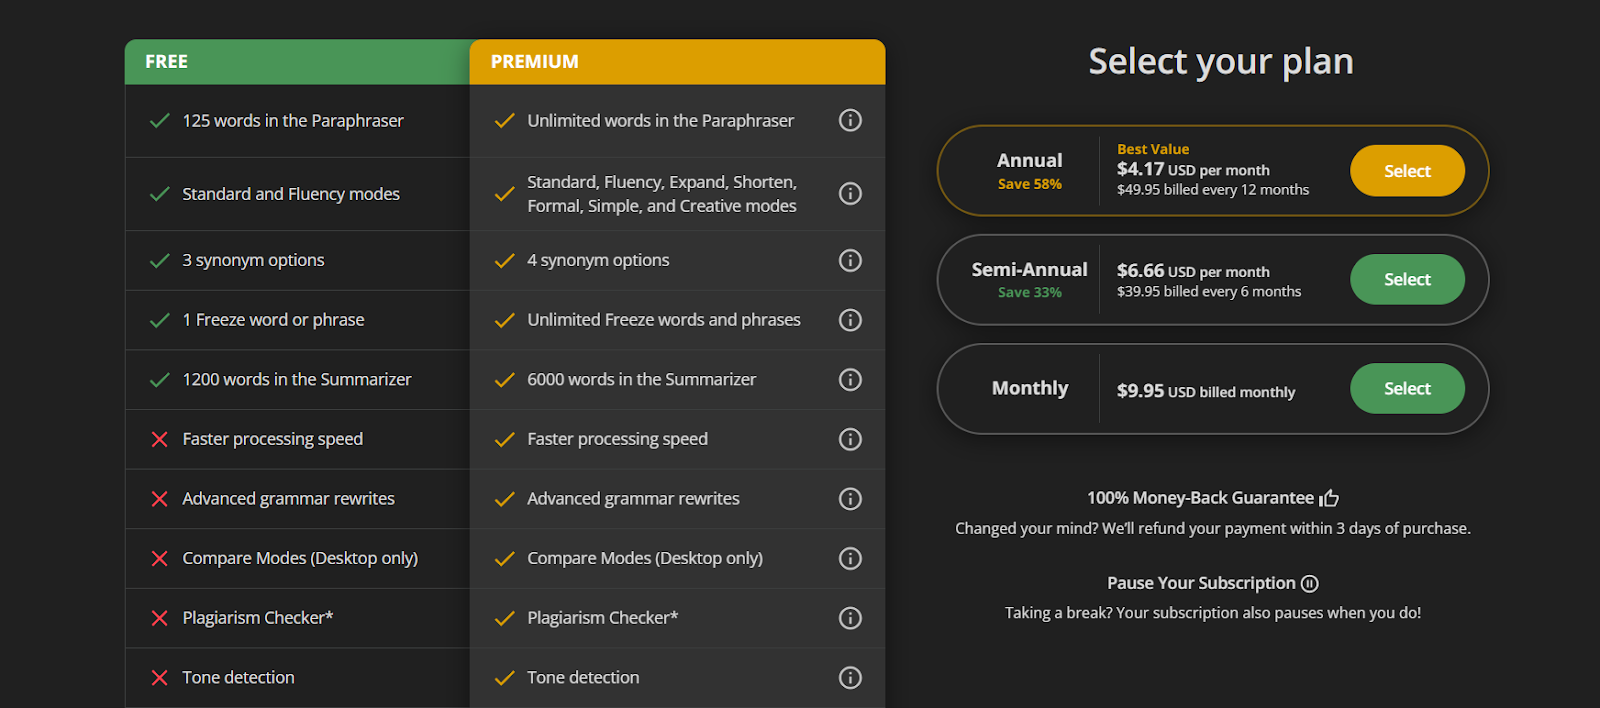Click the Money-Back Guarantee thumbs-up icon
The height and width of the screenshot is (708, 1600).
1329,497
